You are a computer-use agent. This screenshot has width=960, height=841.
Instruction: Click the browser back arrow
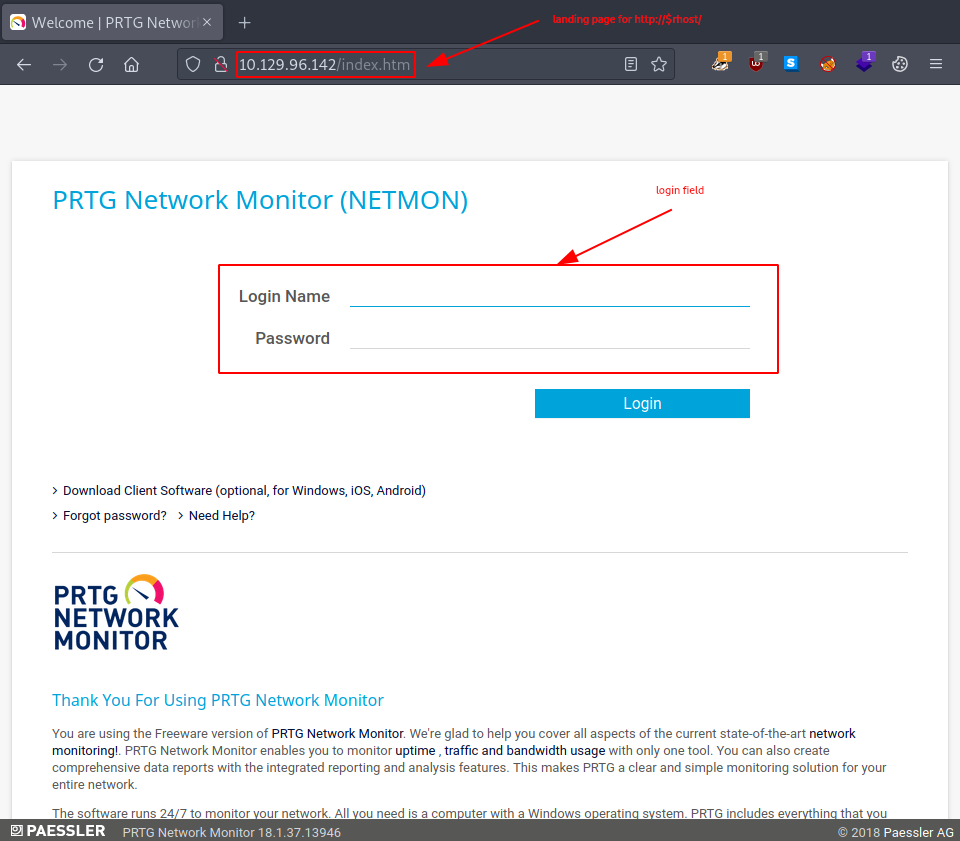coord(24,64)
